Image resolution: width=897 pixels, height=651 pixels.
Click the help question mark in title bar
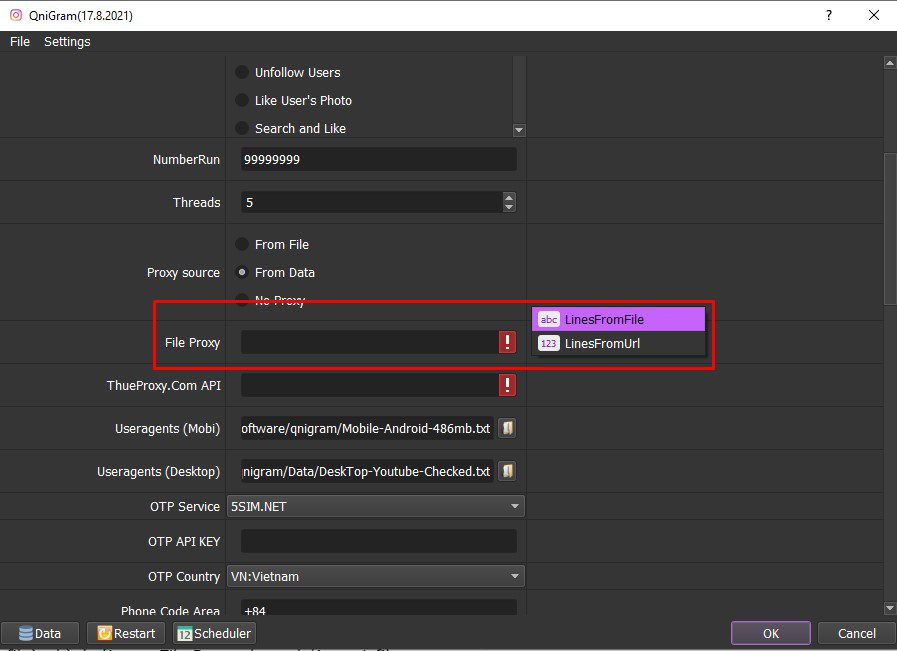(828, 15)
